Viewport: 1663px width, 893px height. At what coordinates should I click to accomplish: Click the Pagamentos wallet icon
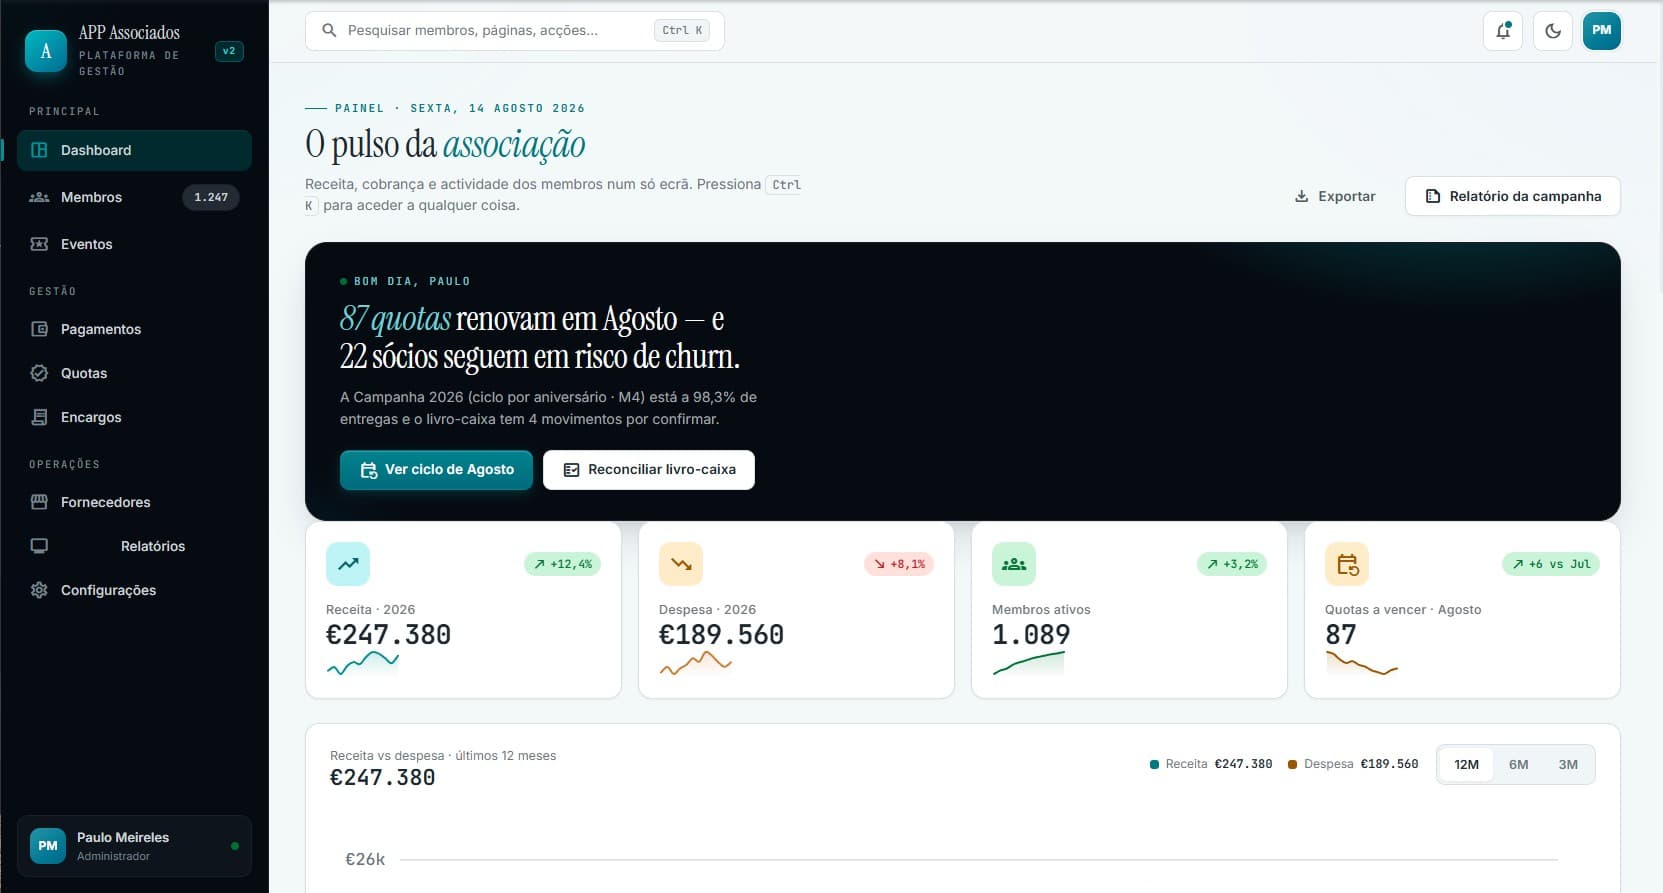click(x=39, y=329)
